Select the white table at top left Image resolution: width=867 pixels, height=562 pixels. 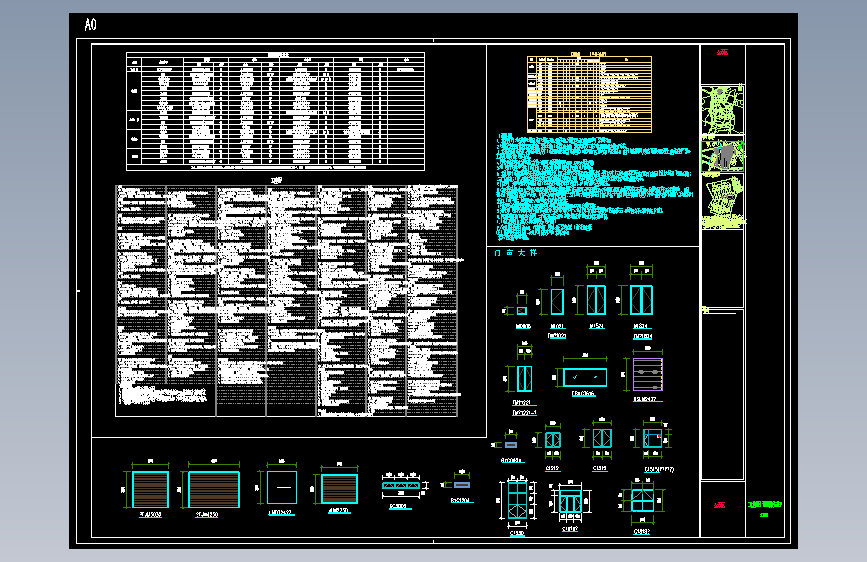pyautogui.click(x=275, y=111)
